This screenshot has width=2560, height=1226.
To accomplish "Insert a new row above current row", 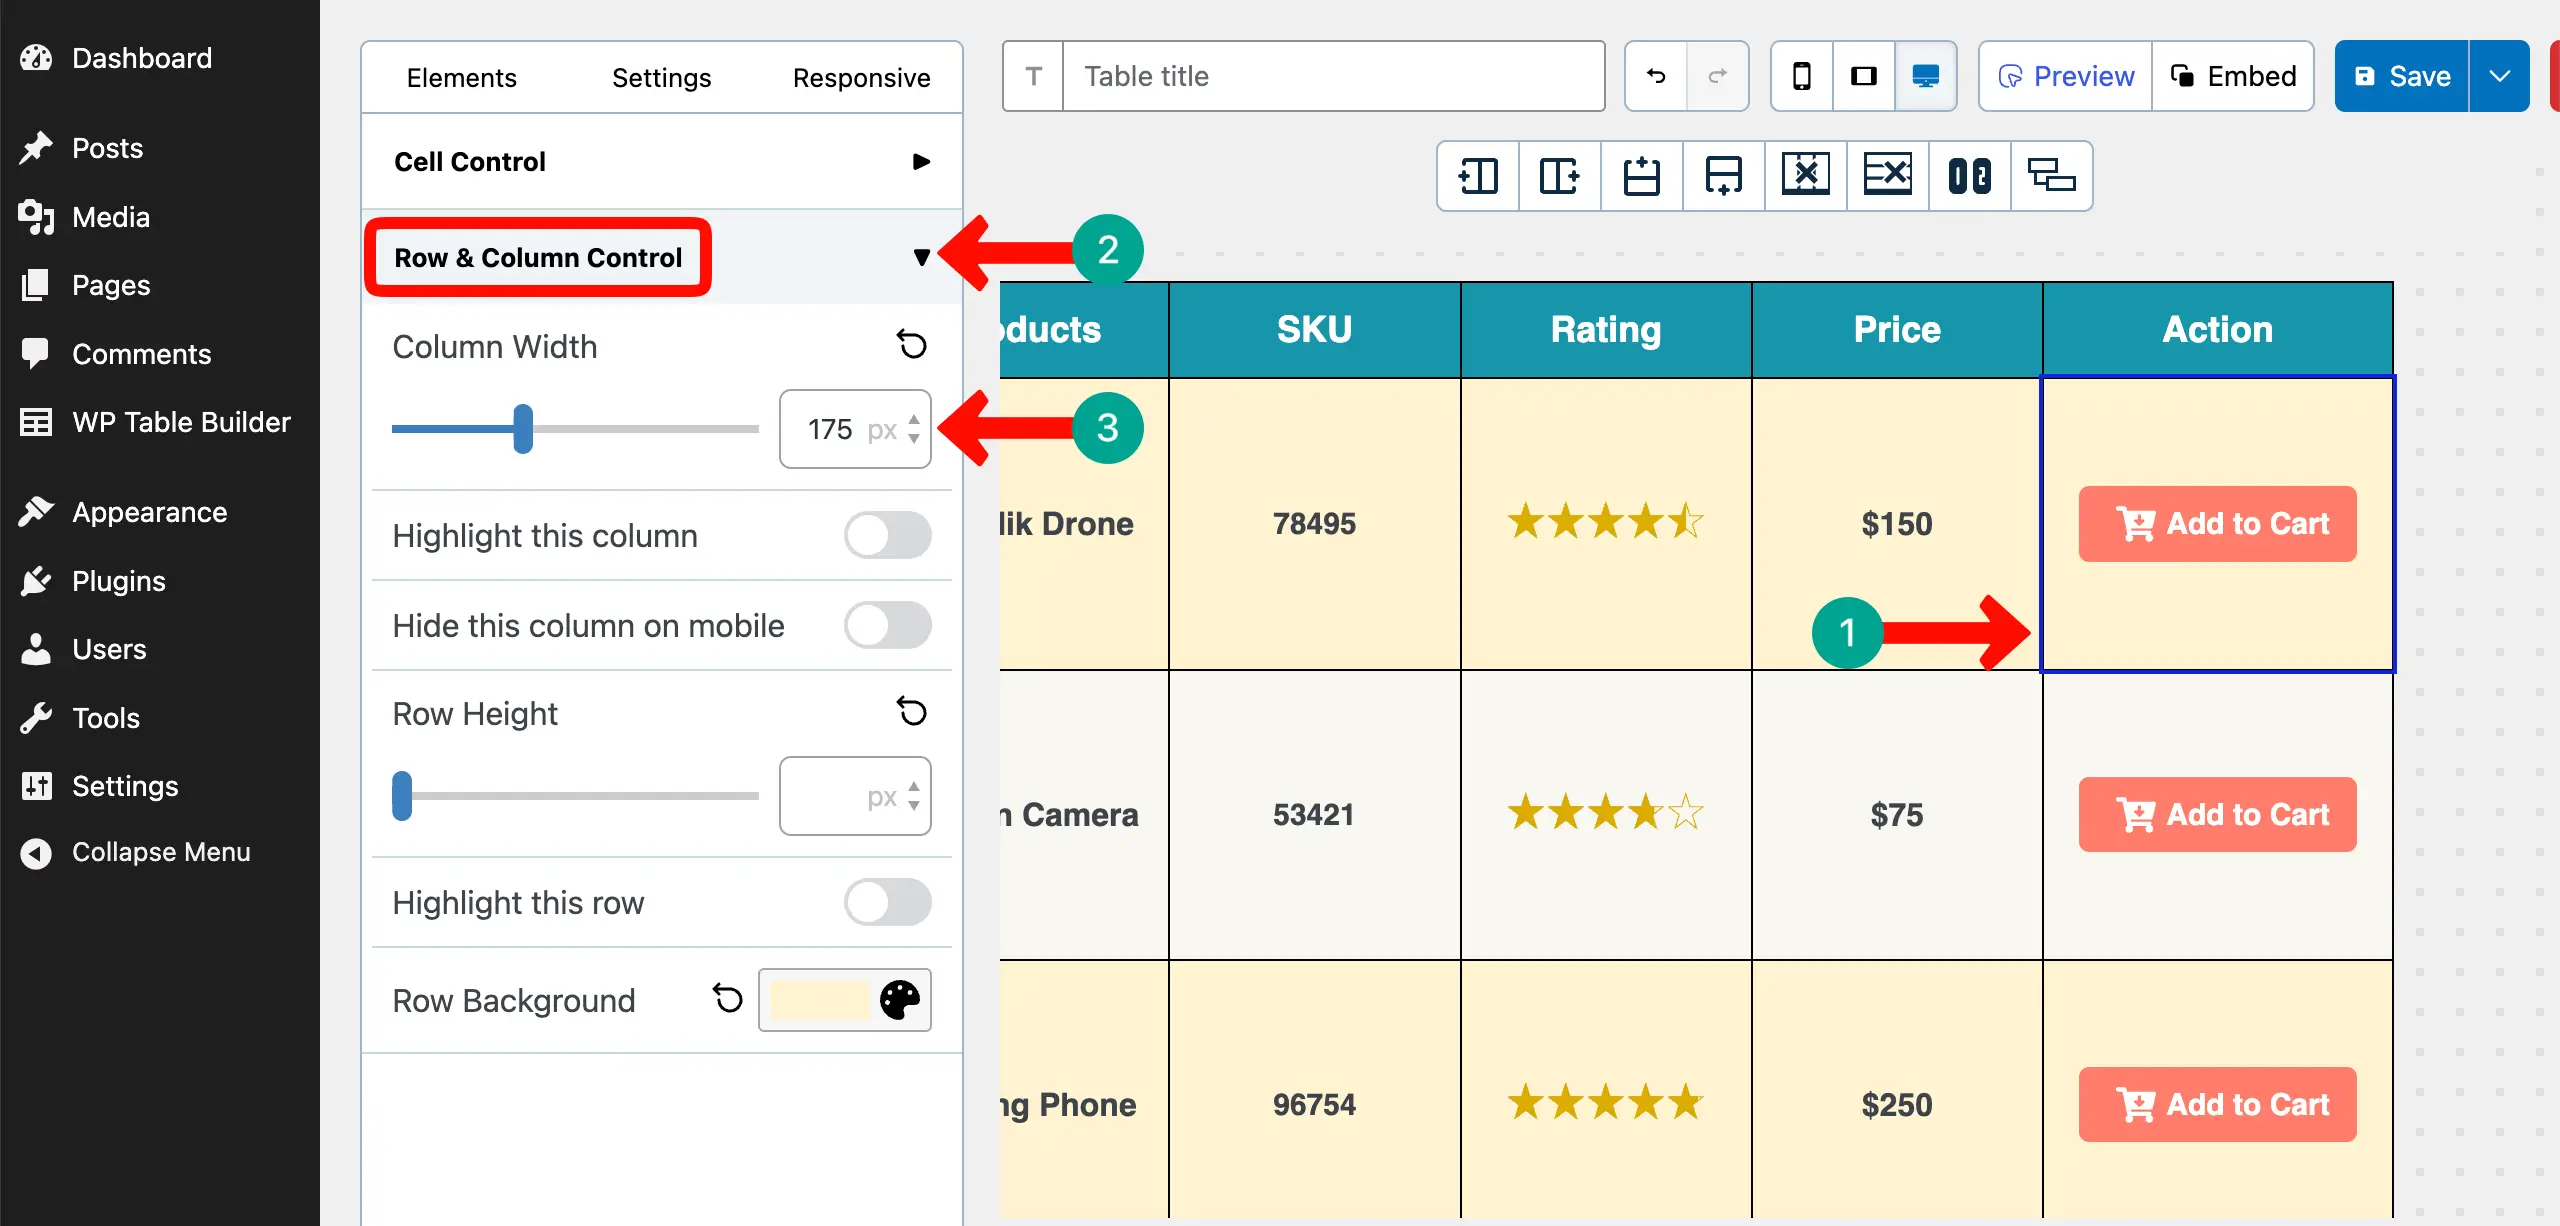I will [1641, 176].
